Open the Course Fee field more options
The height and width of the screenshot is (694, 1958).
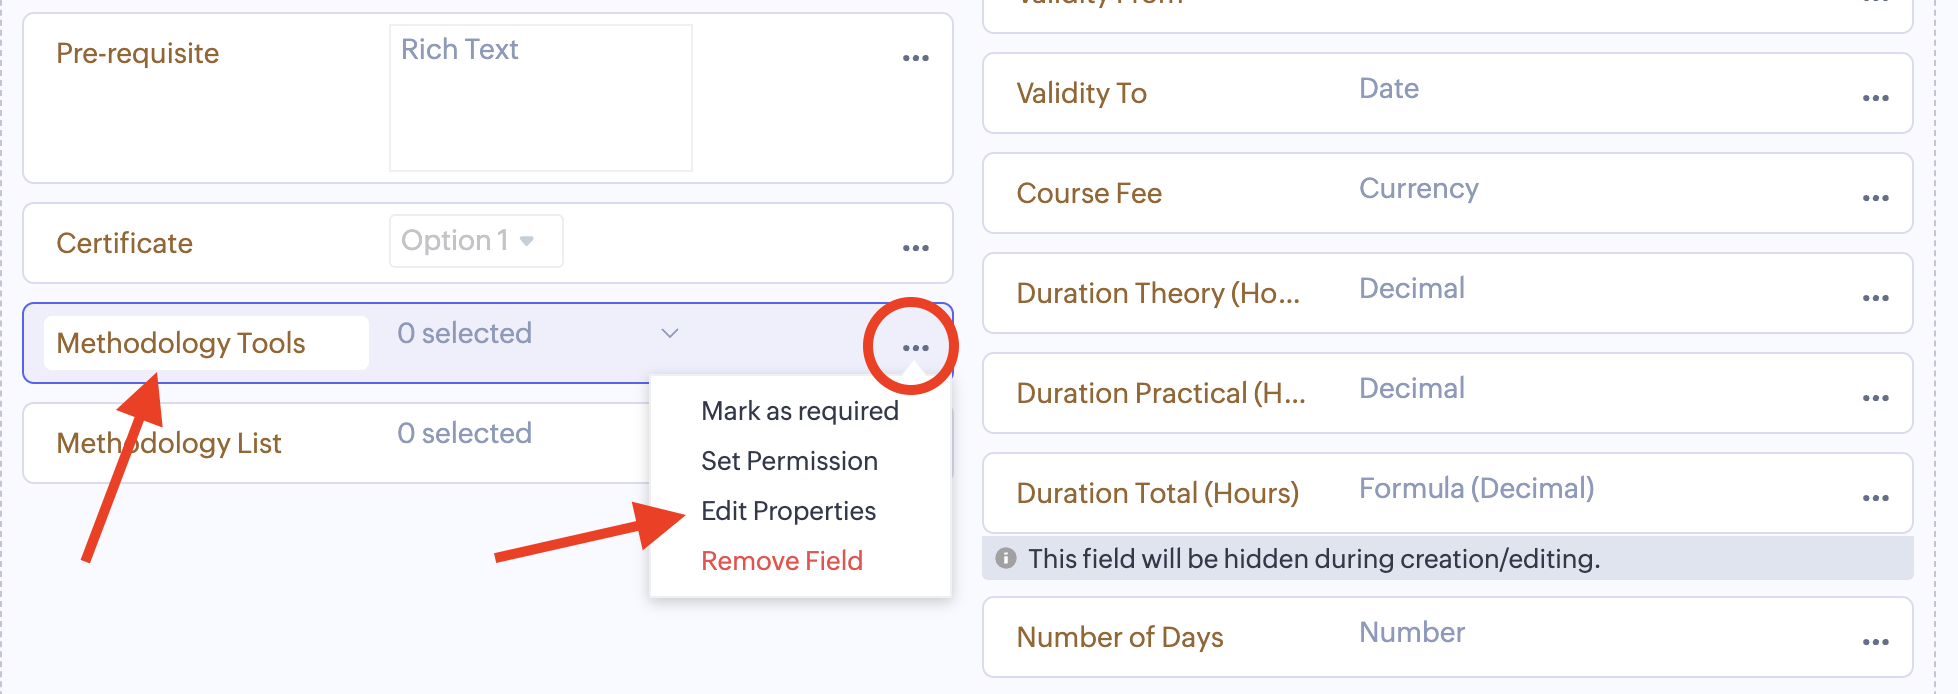[x=1875, y=198]
